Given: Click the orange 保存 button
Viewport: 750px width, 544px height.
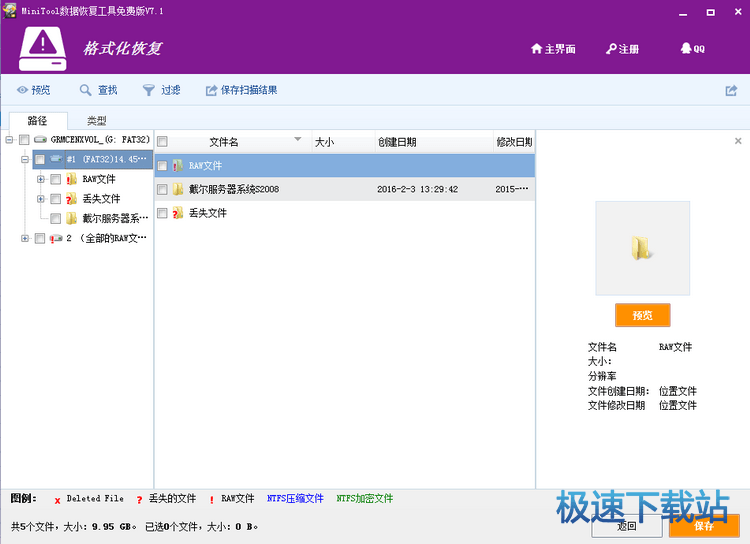Looking at the screenshot, I should pyautogui.click(x=704, y=526).
